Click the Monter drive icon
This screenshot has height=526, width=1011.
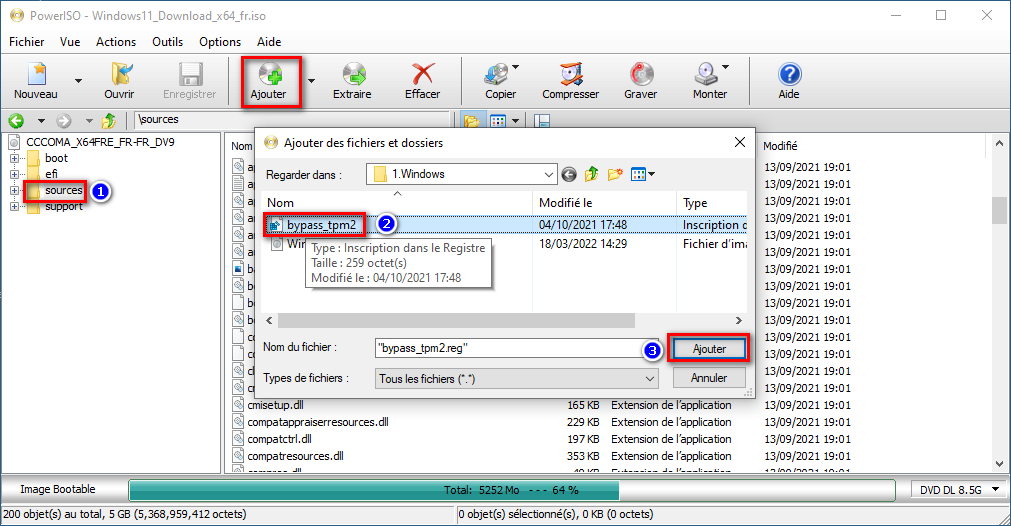(708, 75)
